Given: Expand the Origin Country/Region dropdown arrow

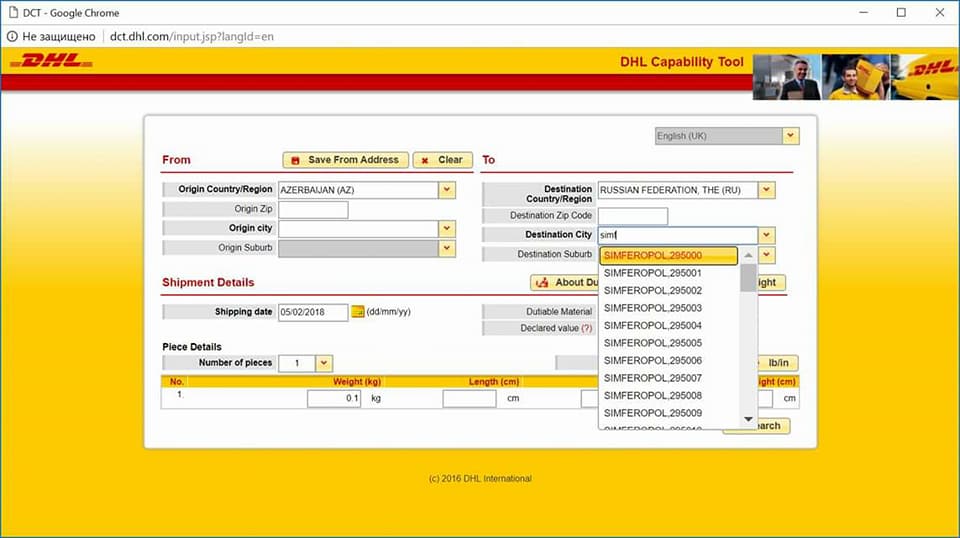Looking at the screenshot, I should [447, 190].
